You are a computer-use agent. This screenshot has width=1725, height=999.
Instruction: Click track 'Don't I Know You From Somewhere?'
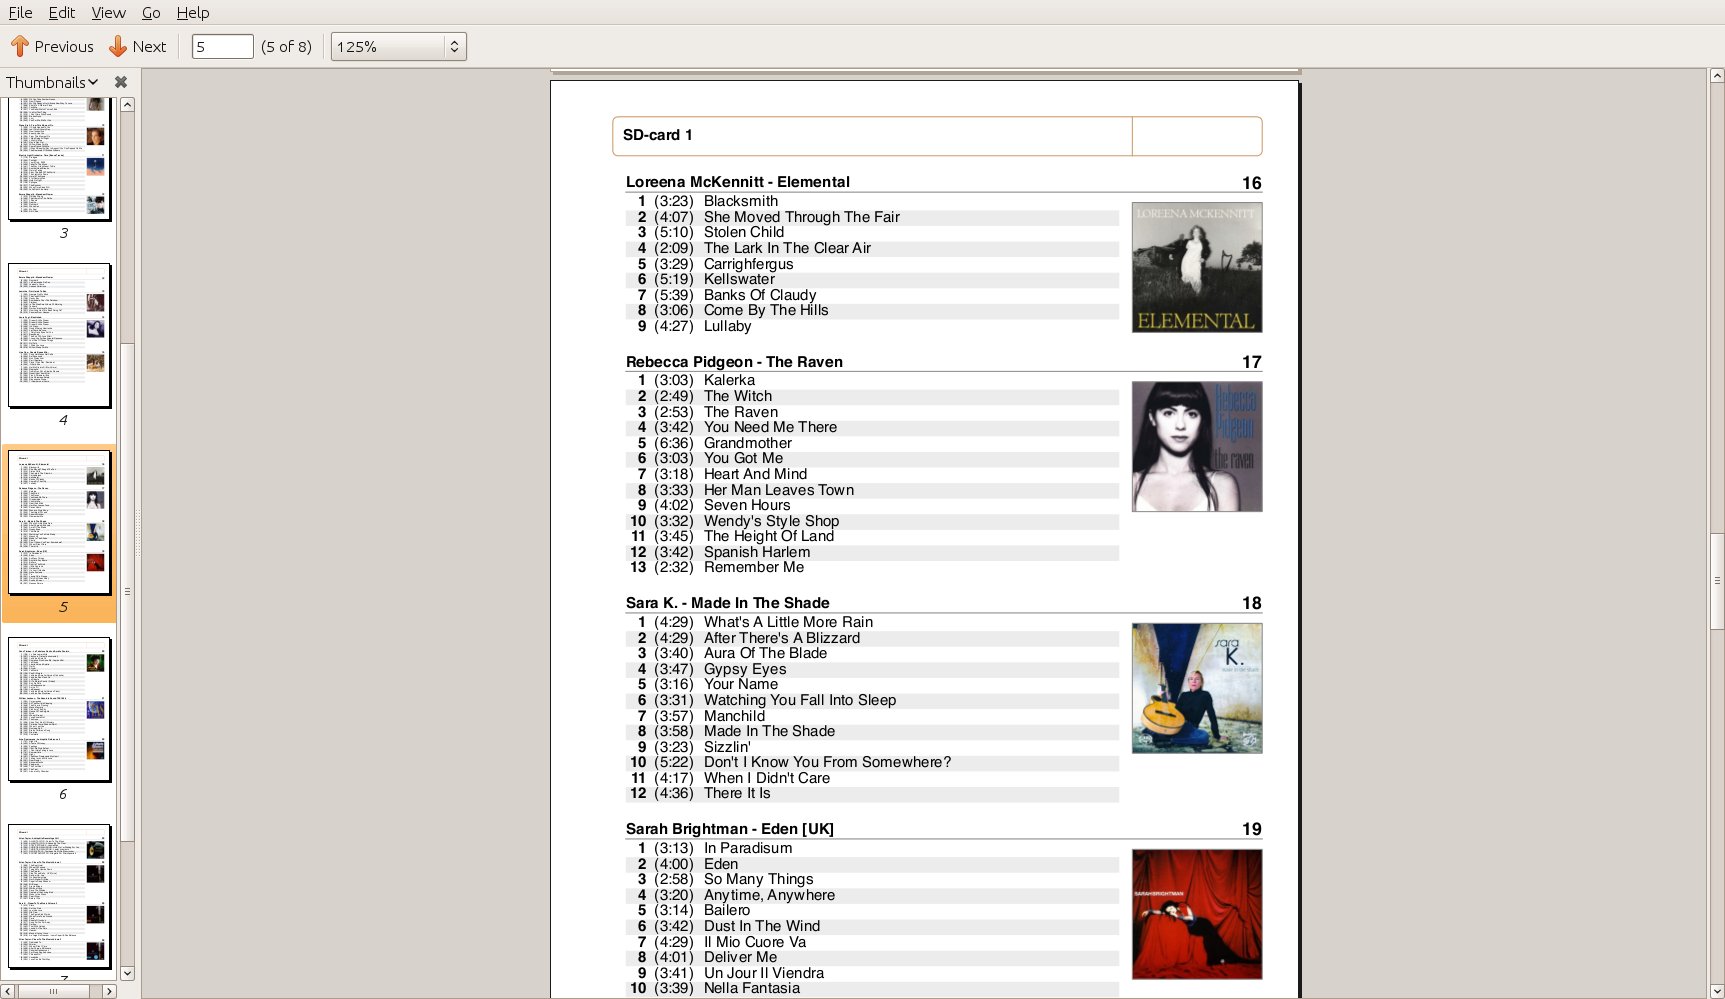[827, 762]
